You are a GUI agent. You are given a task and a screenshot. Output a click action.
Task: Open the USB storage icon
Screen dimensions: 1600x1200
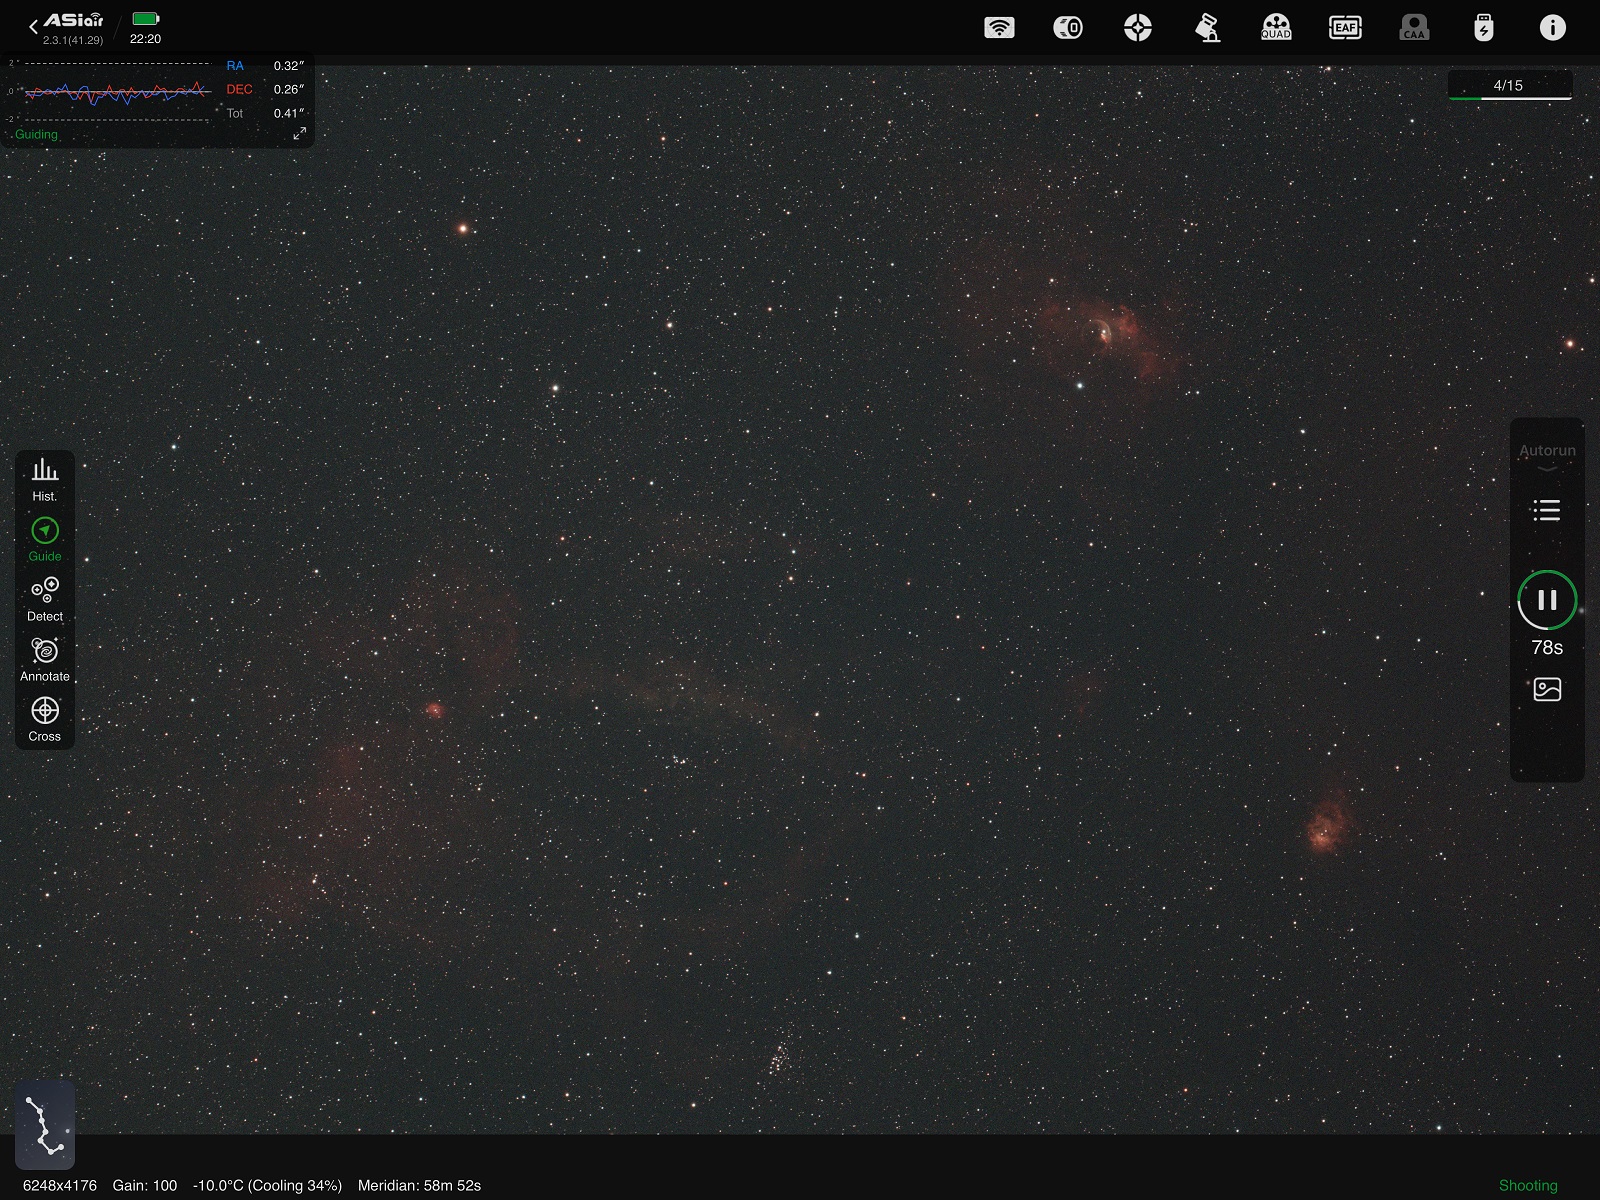[x=1484, y=28]
